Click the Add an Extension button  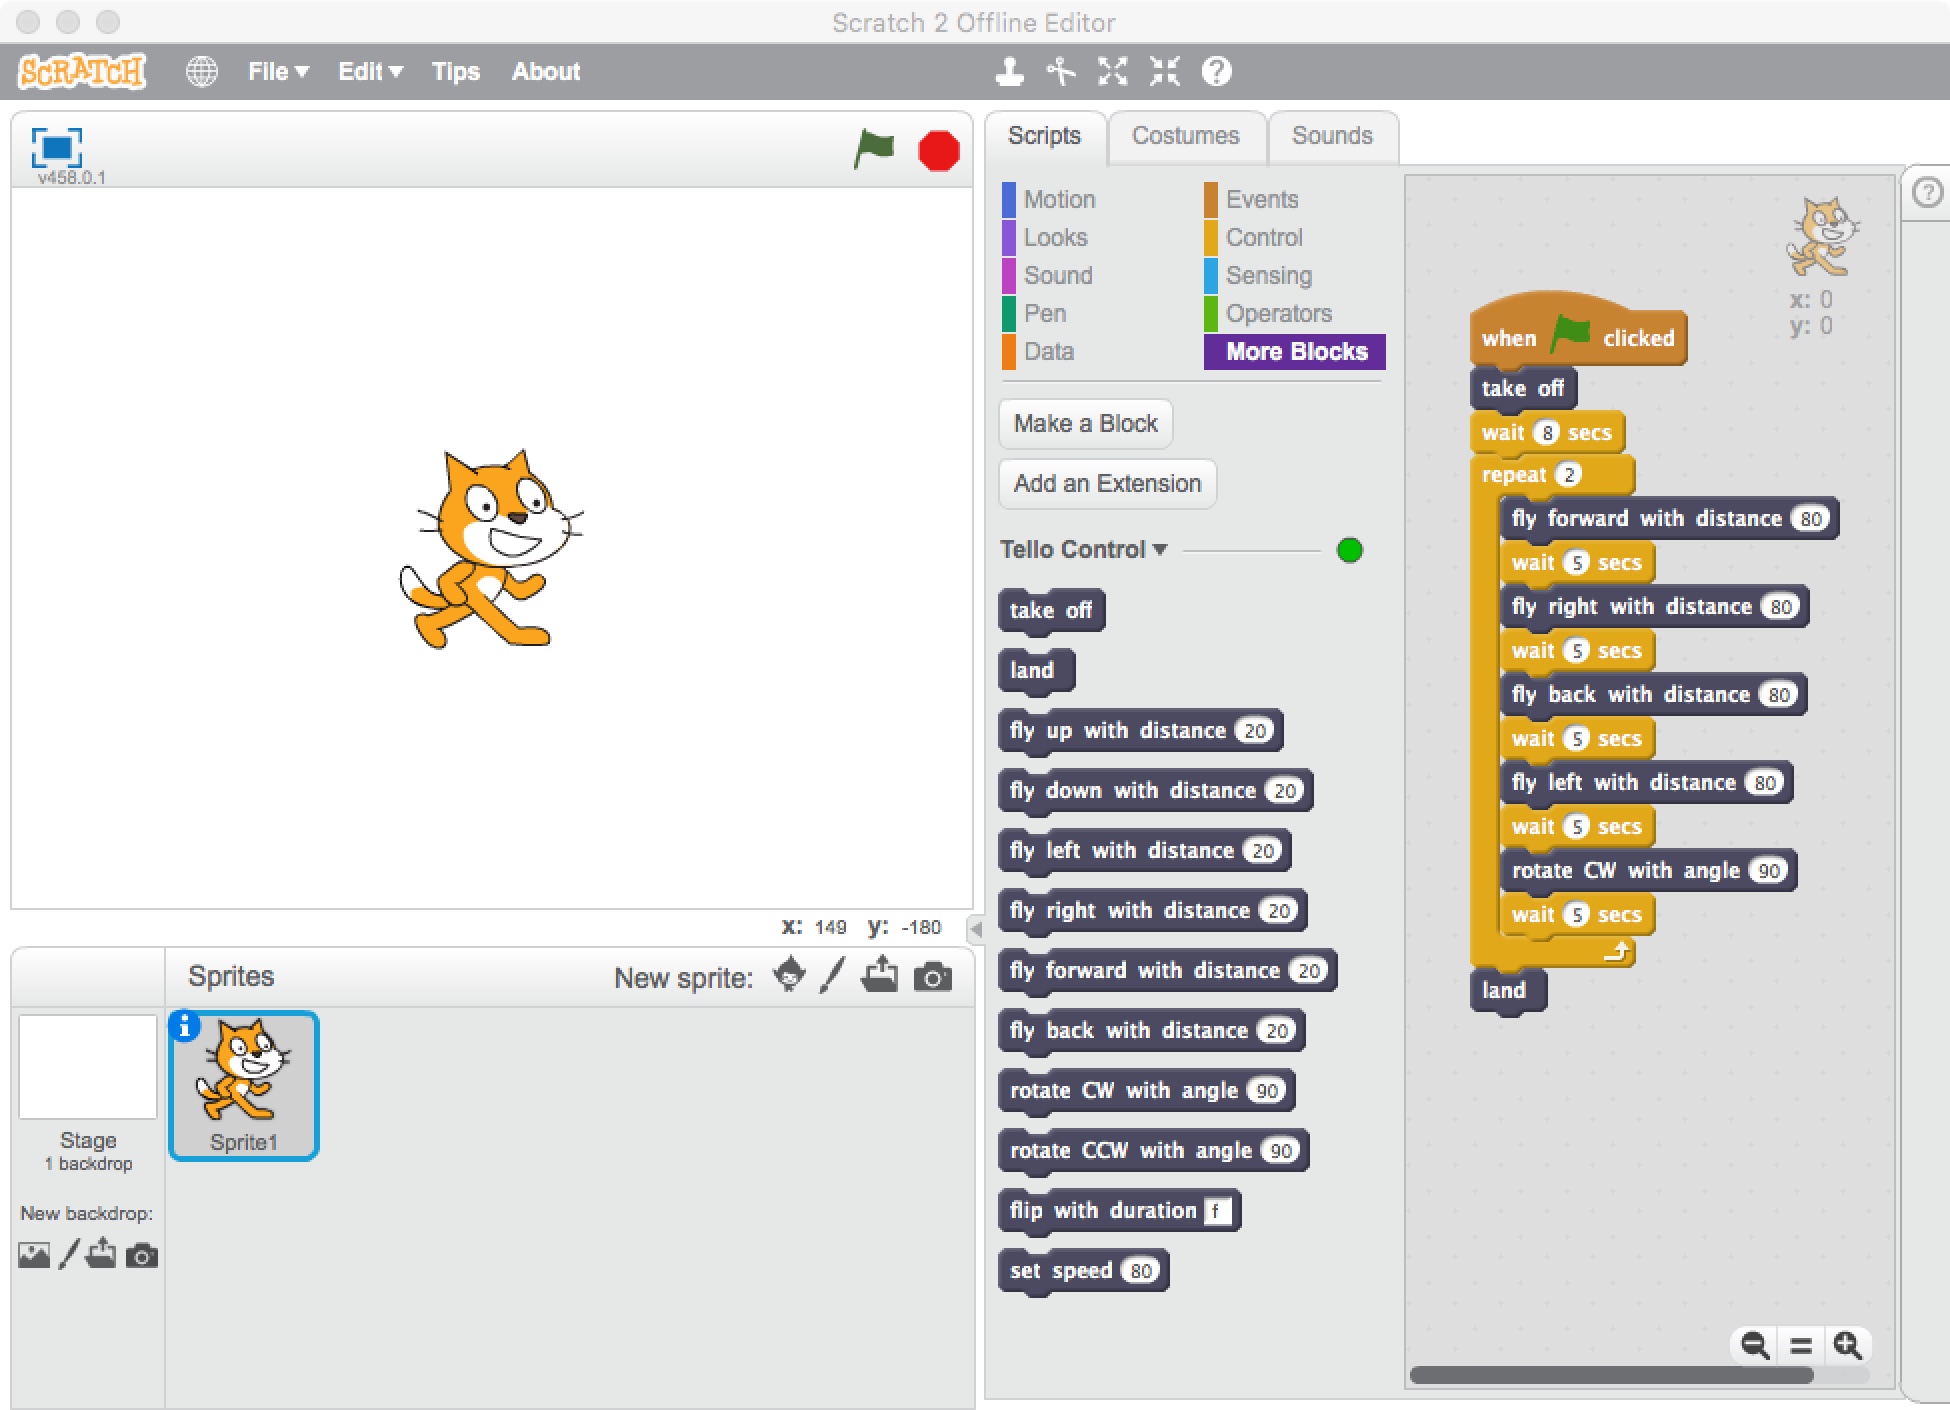tap(1108, 483)
